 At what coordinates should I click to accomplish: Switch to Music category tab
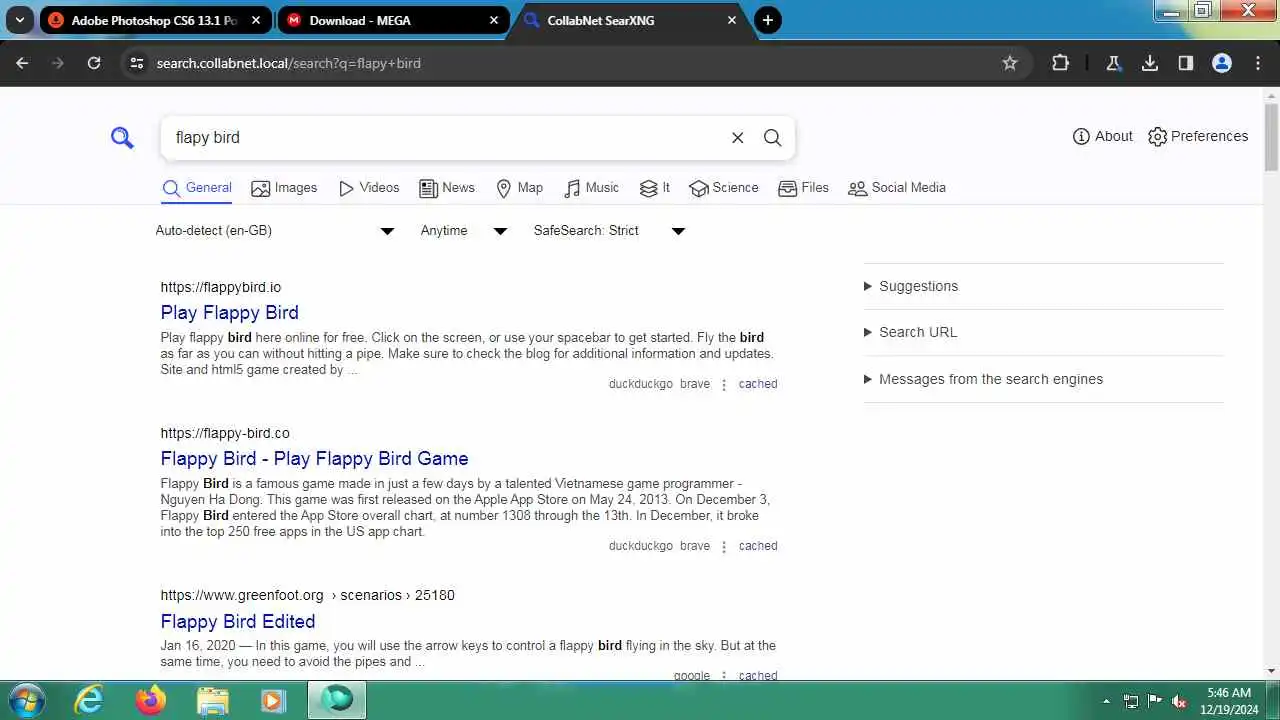tap(591, 188)
